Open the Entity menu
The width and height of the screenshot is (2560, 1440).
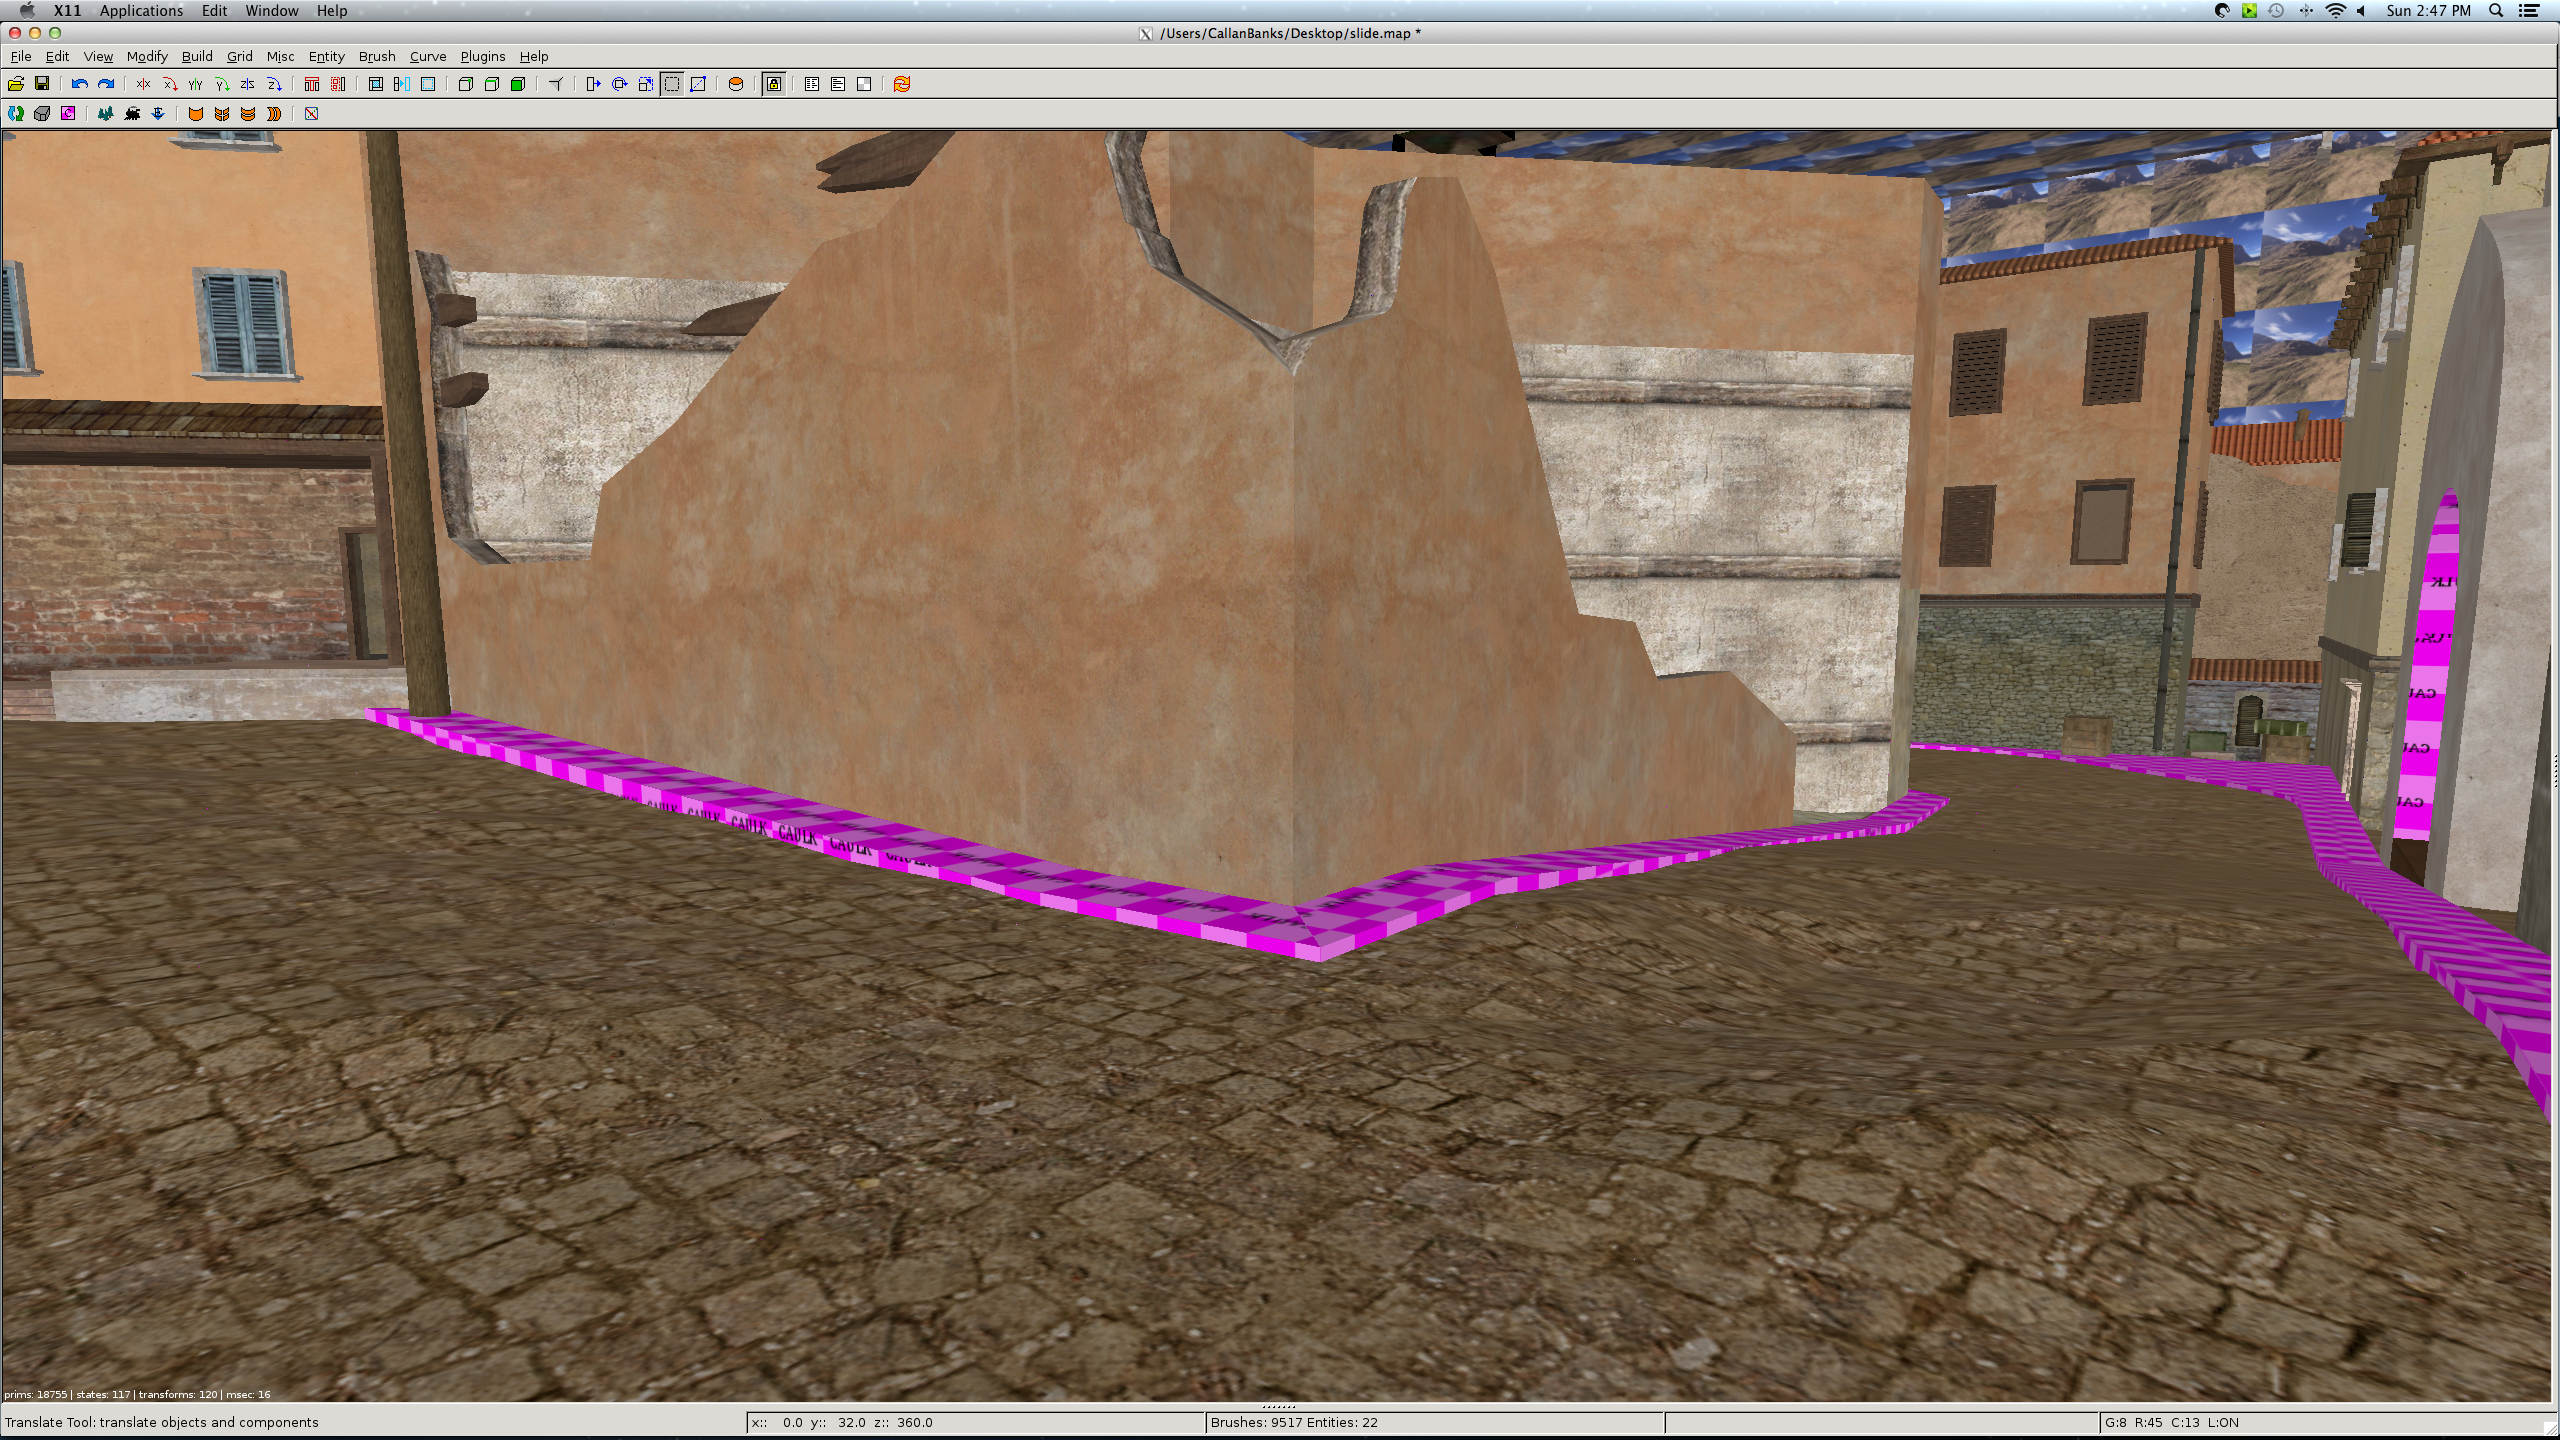(326, 57)
